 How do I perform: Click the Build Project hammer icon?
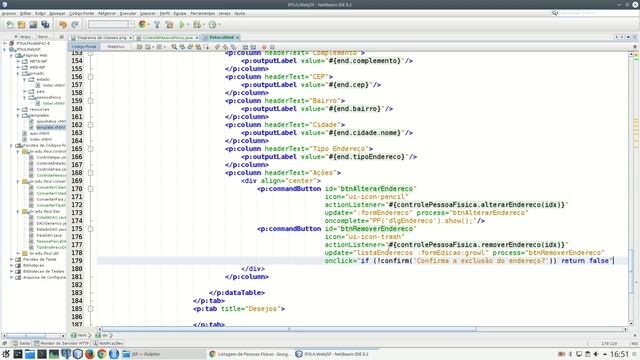click(157, 24)
